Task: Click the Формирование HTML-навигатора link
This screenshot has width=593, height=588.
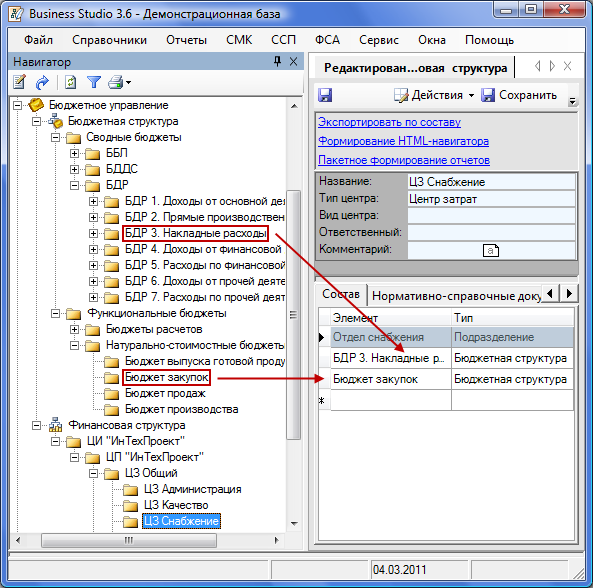Action: (403, 141)
